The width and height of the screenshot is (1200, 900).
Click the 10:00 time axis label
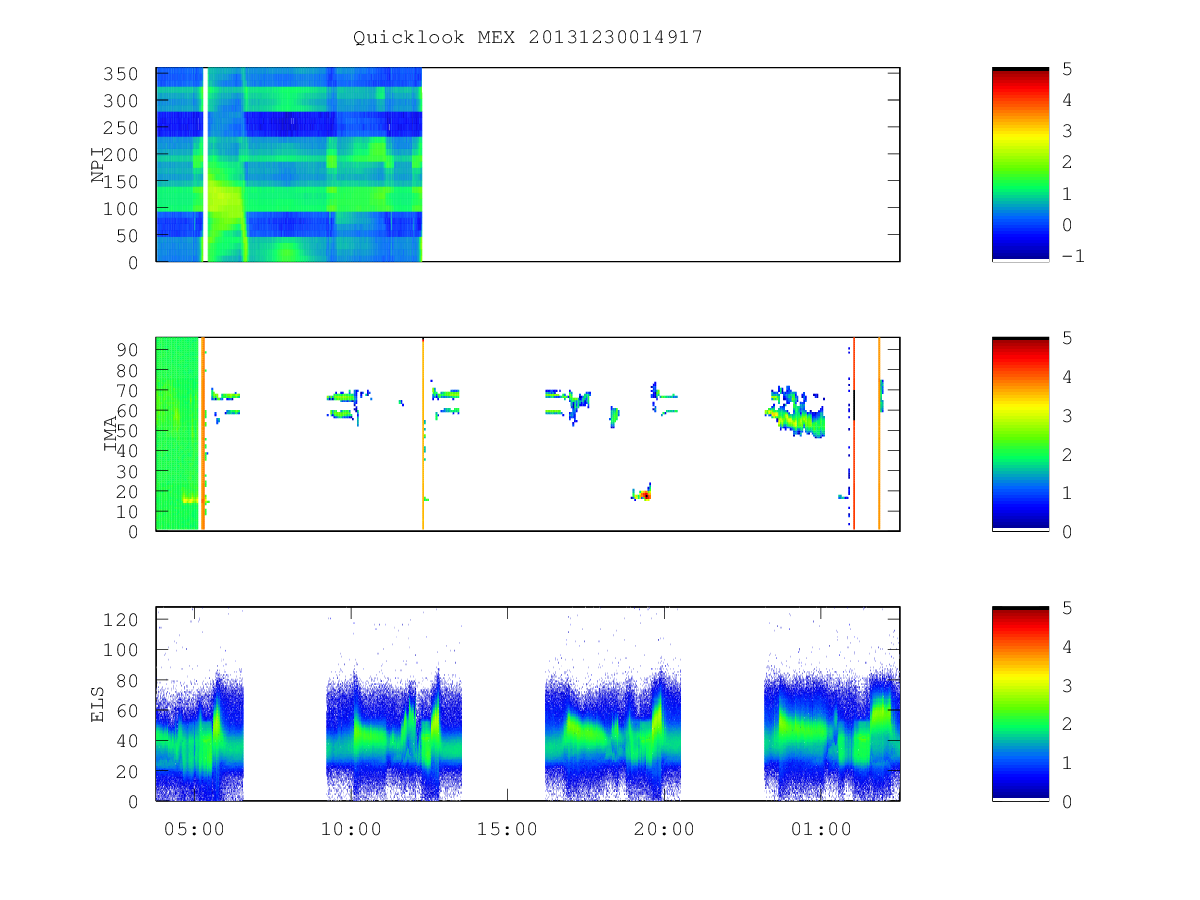[351, 829]
